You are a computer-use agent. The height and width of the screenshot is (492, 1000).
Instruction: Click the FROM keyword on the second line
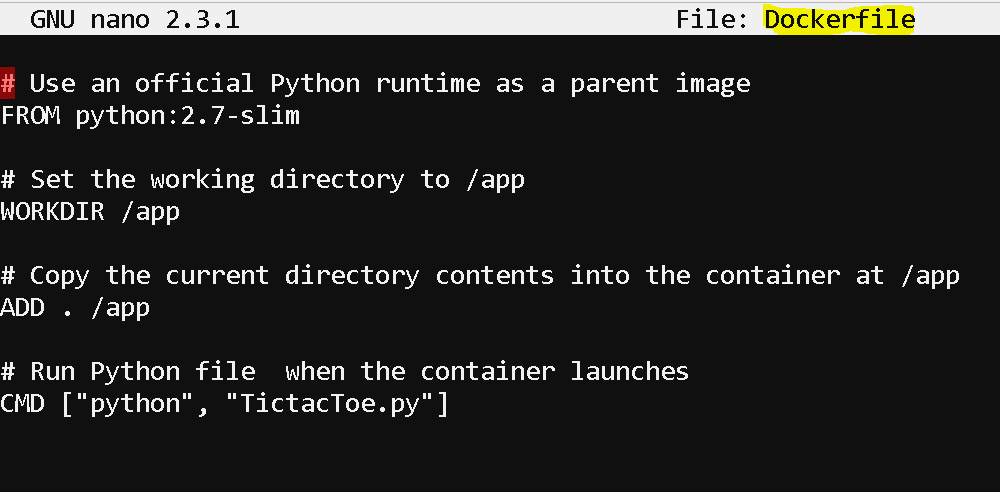[x=30, y=116]
